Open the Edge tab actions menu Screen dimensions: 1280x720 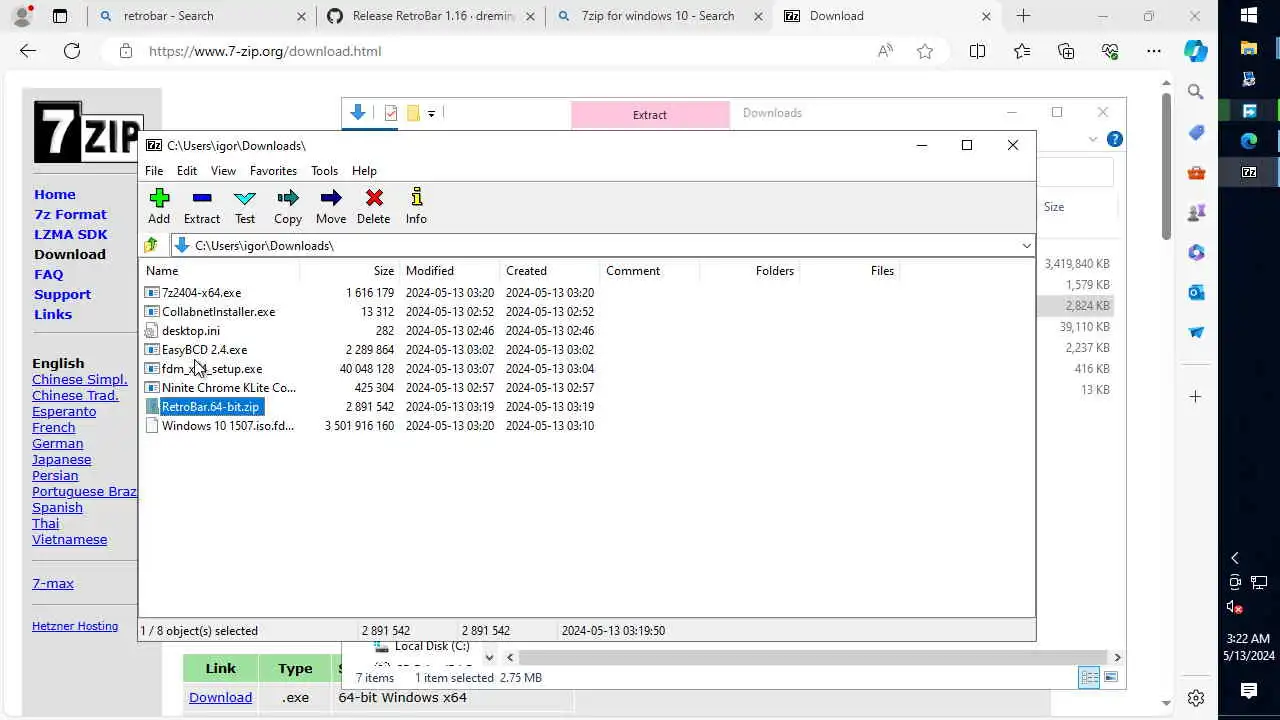(x=60, y=16)
